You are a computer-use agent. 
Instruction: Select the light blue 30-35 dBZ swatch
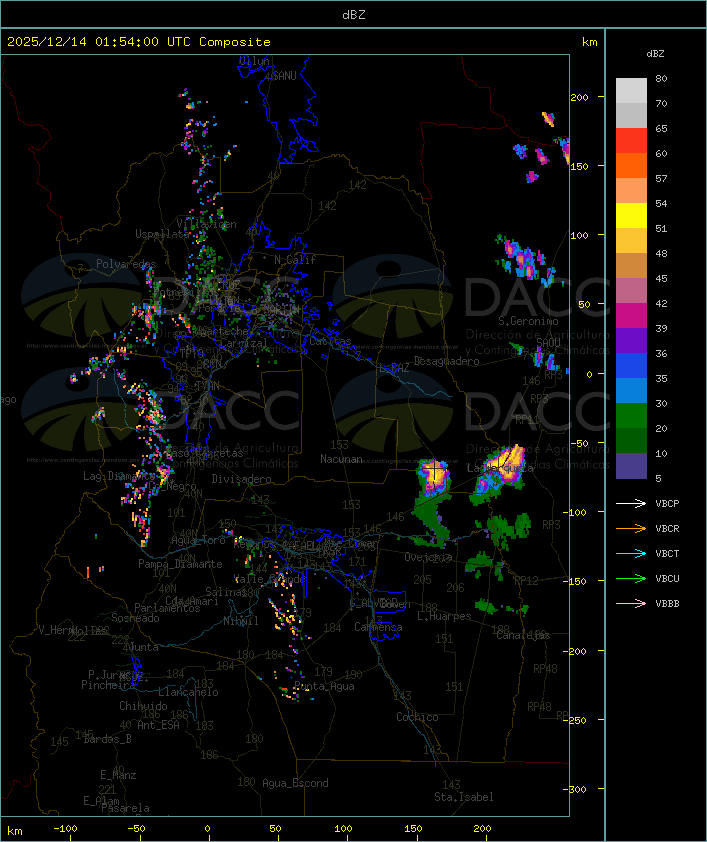coord(631,390)
